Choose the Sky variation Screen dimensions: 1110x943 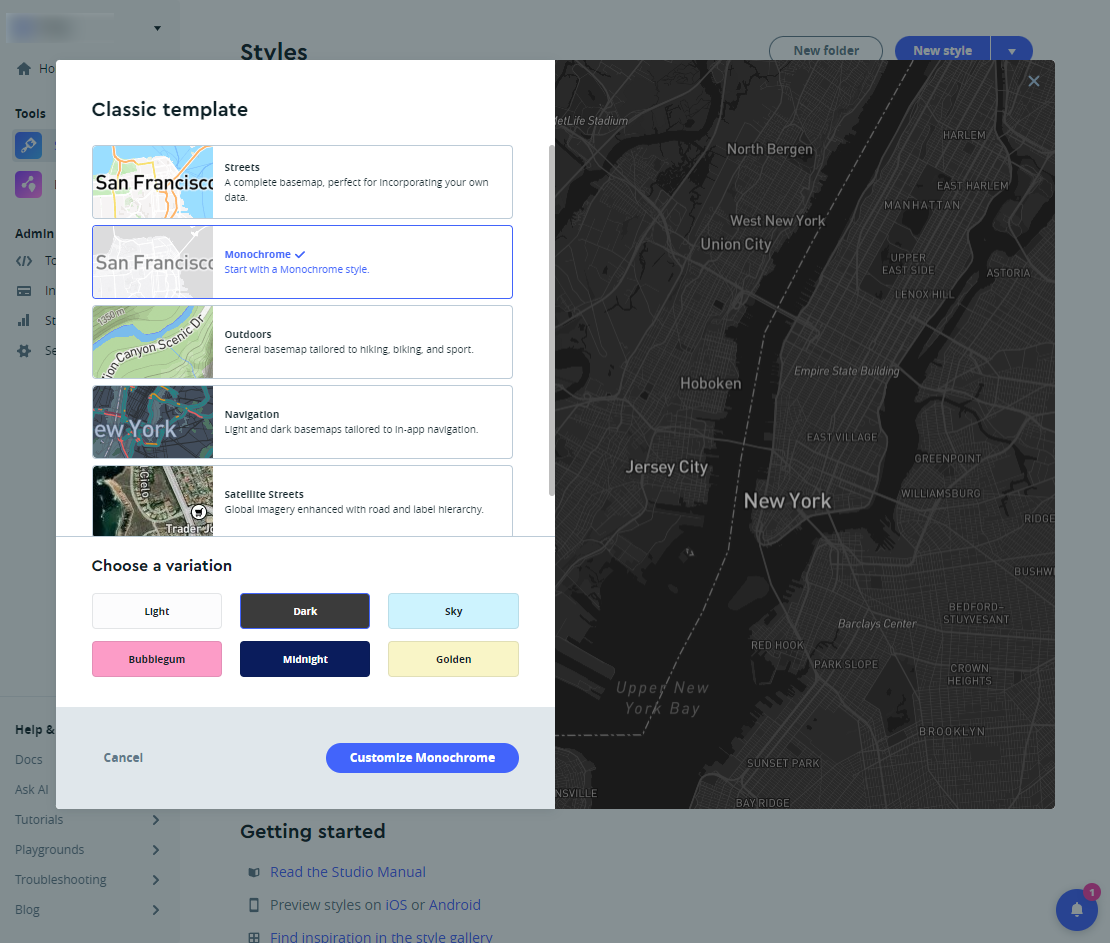click(453, 611)
